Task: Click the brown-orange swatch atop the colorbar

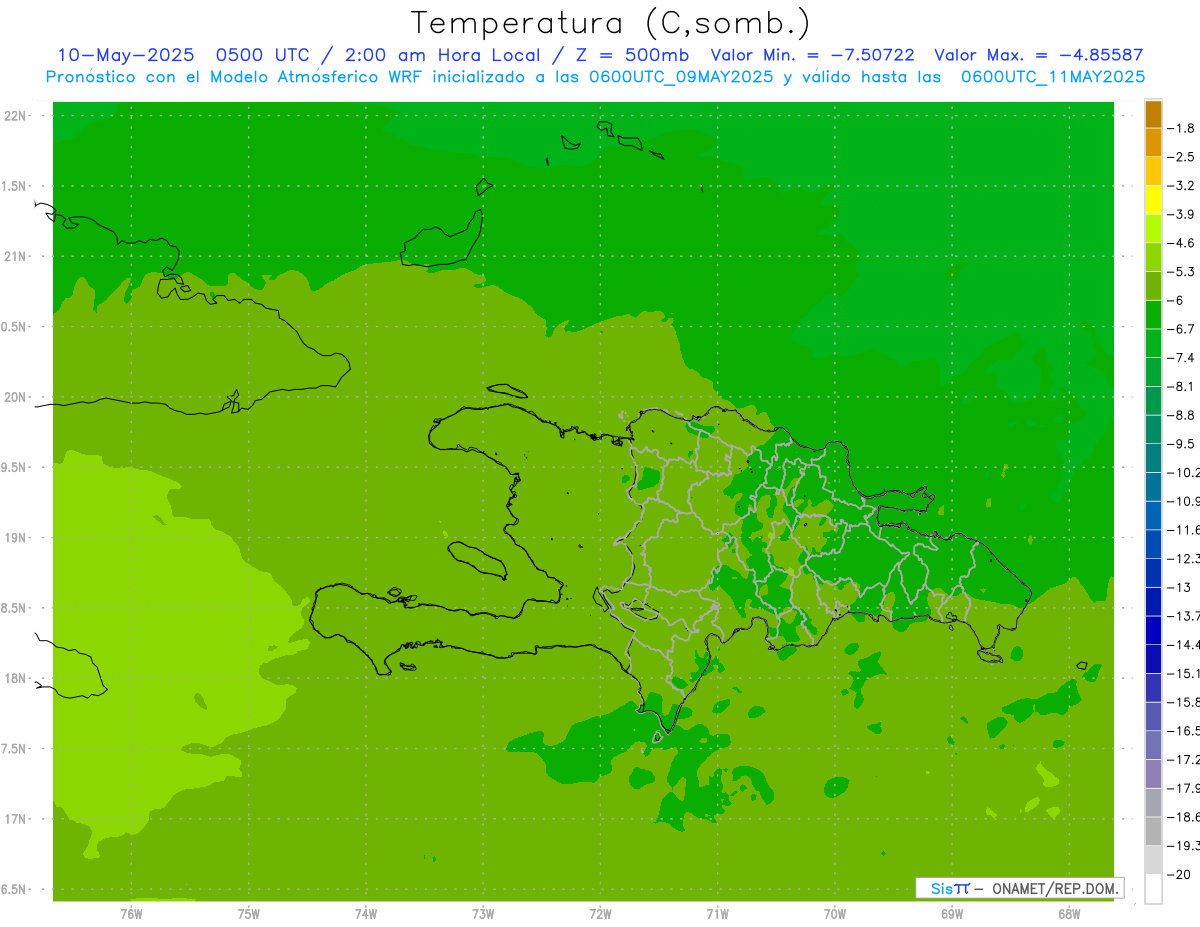Action: (1153, 114)
